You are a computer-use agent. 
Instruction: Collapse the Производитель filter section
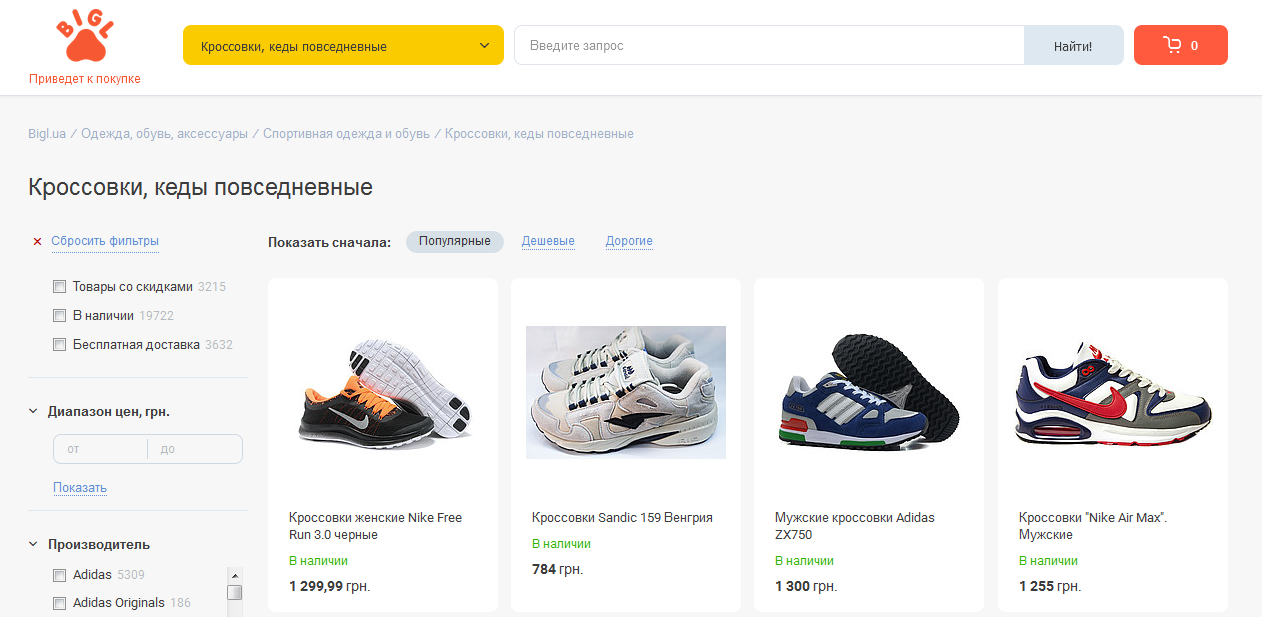pyautogui.click(x=34, y=544)
